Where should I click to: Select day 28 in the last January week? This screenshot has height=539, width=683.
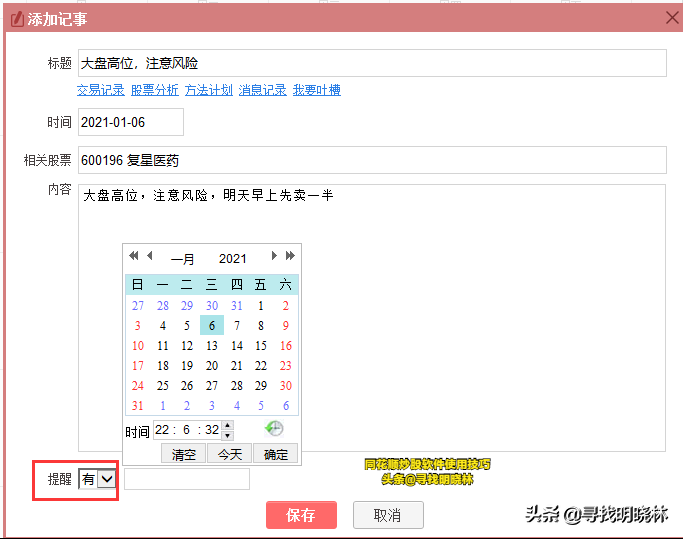point(237,386)
